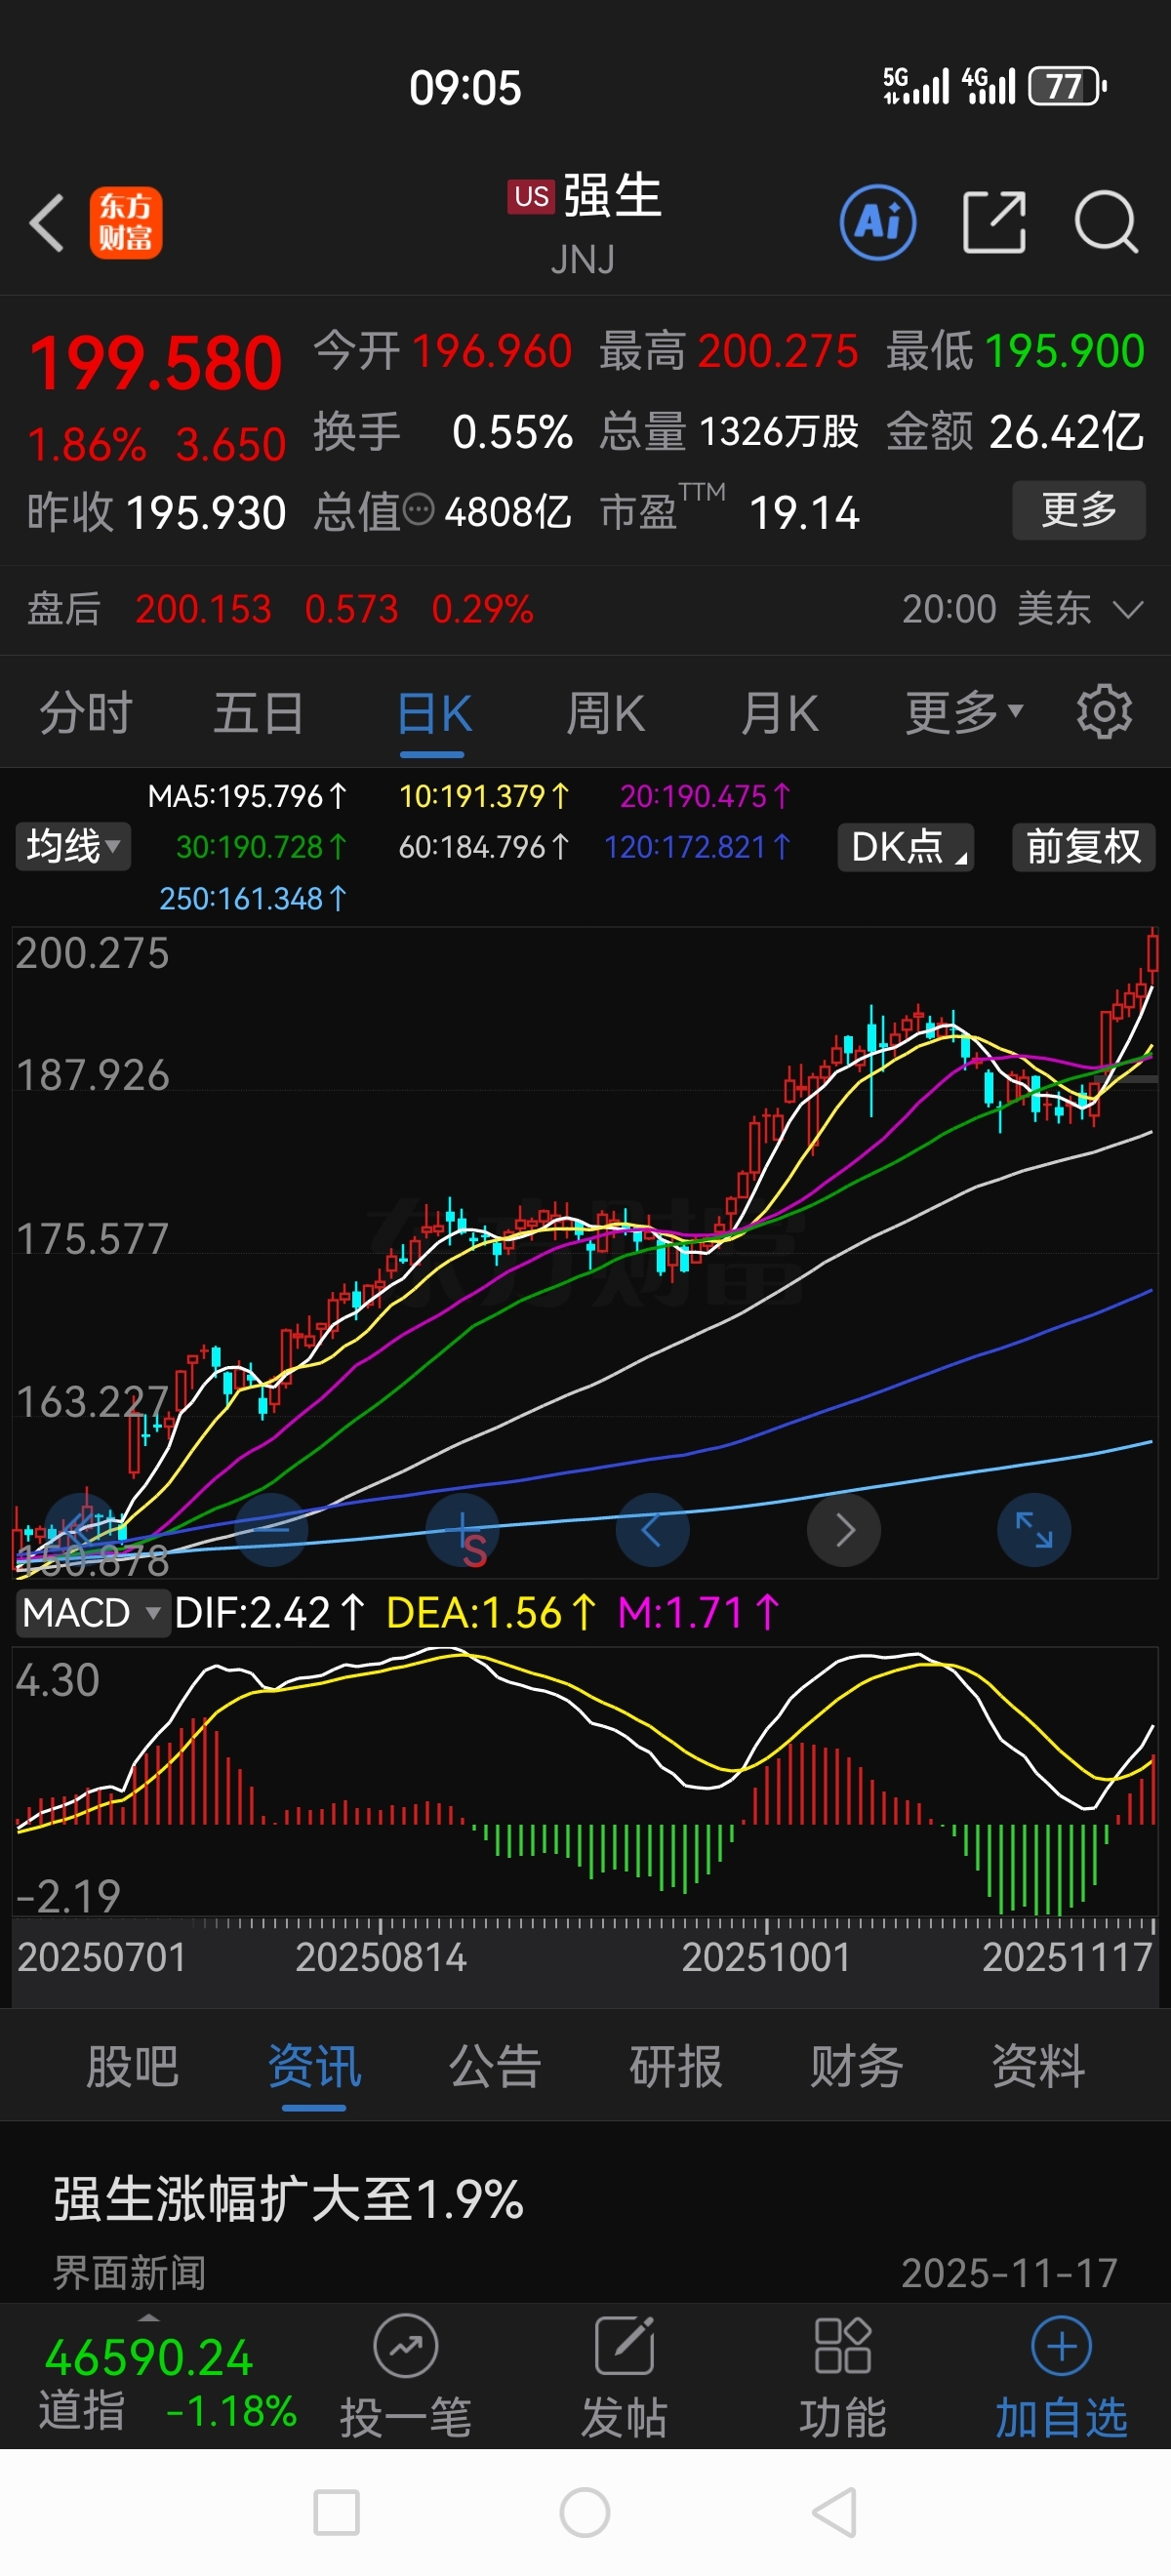Add stock via 加自选 plus icon
The width and height of the screenshot is (1171, 2576).
[x=1061, y=2346]
